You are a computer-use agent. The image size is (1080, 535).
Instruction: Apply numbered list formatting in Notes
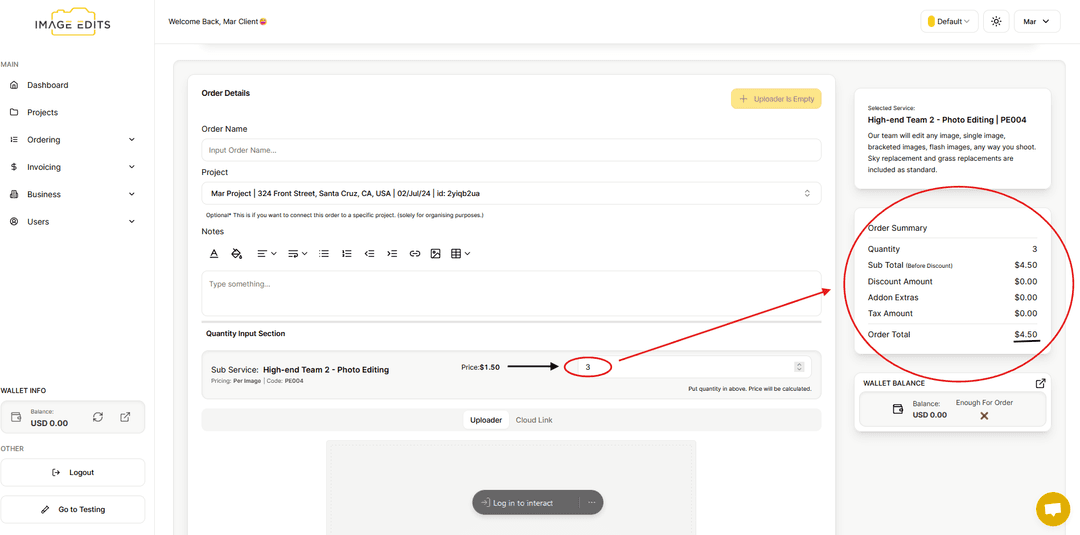[x=347, y=254]
